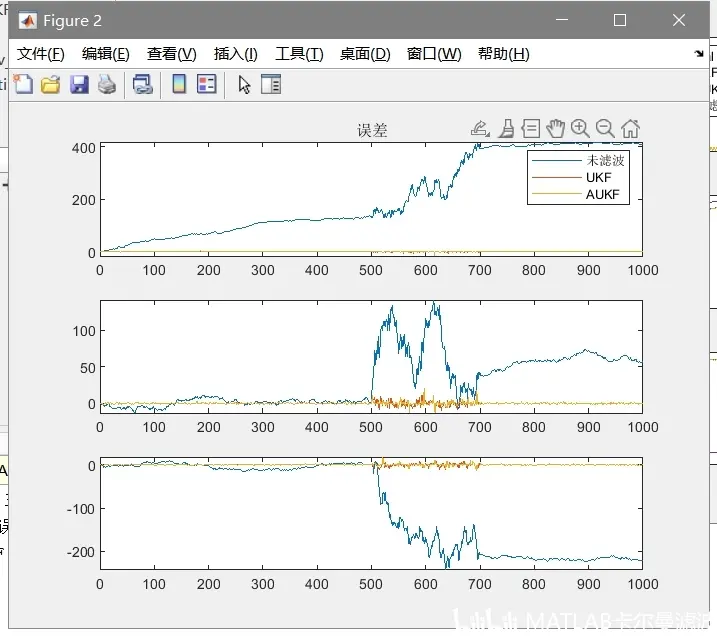Open file using folder icon
The image size is (717, 636).
[x=51, y=85]
